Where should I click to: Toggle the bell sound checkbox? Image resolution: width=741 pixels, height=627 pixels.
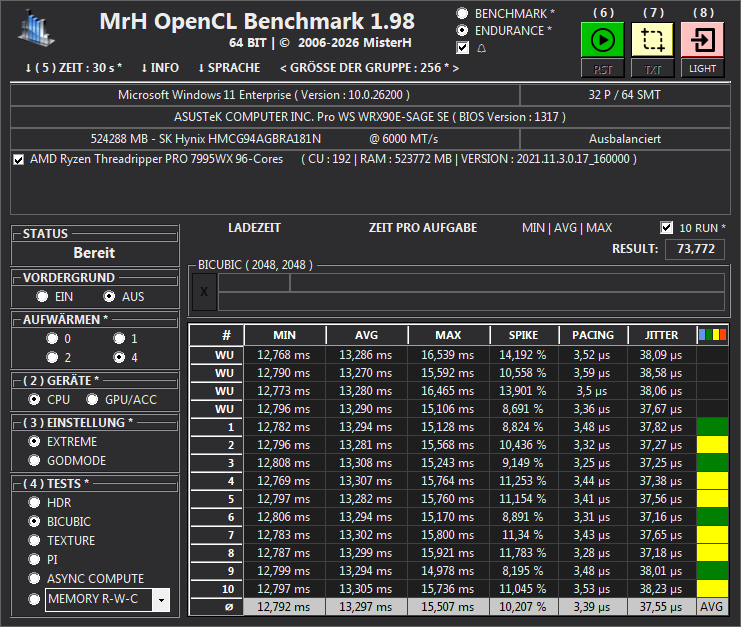click(x=463, y=48)
